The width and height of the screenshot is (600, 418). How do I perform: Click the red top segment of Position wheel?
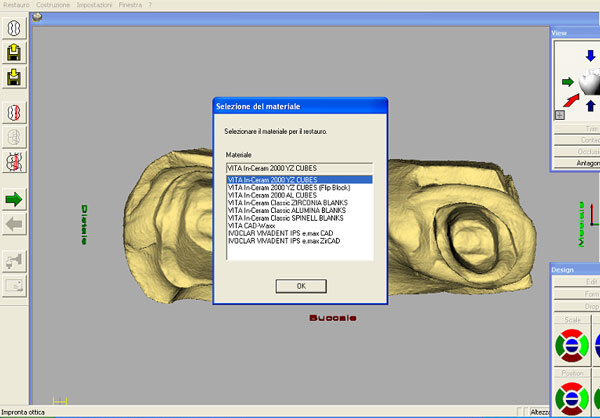pyautogui.click(x=572, y=387)
